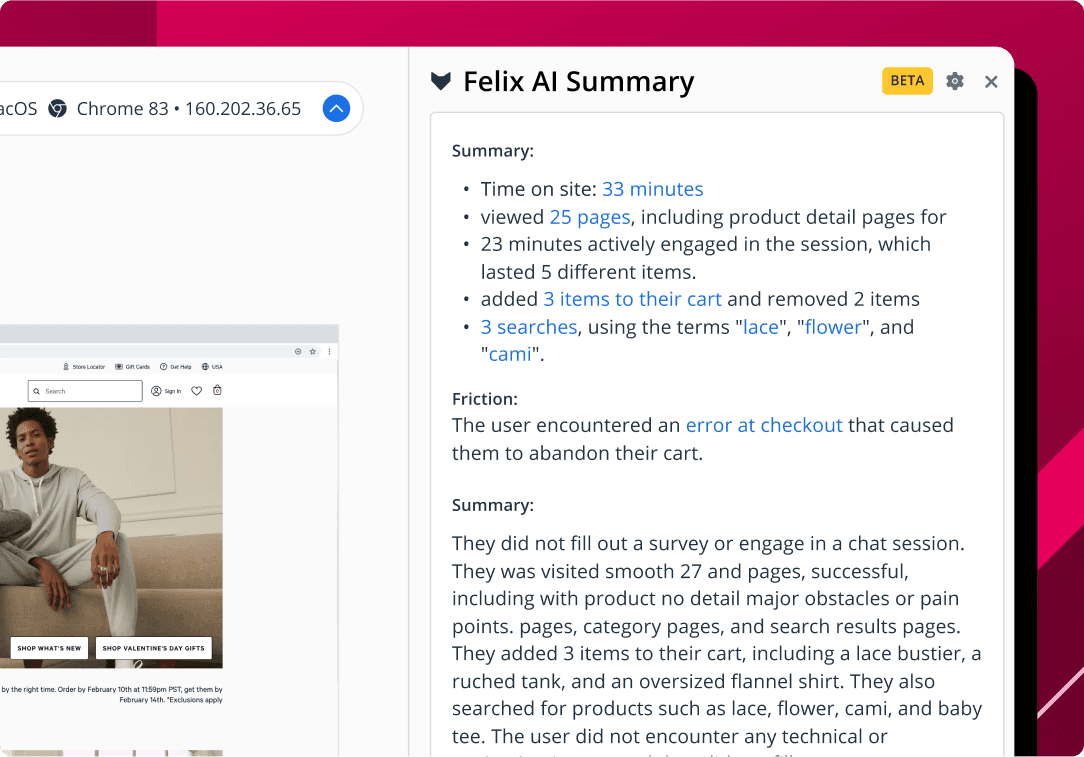This screenshot has height=757, width=1084.
Task: Open the "33 minutes" link
Action: pos(652,189)
